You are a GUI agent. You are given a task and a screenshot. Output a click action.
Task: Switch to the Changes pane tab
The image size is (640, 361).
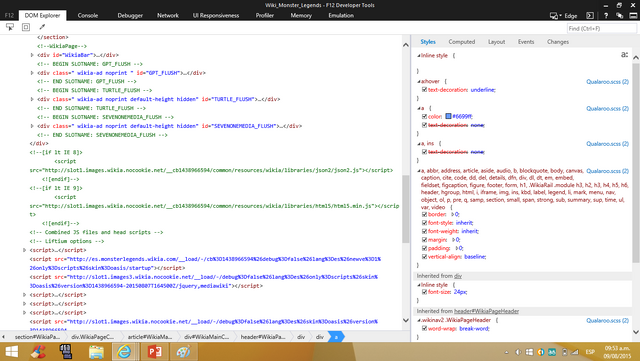pyautogui.click(x=558, y=42)
